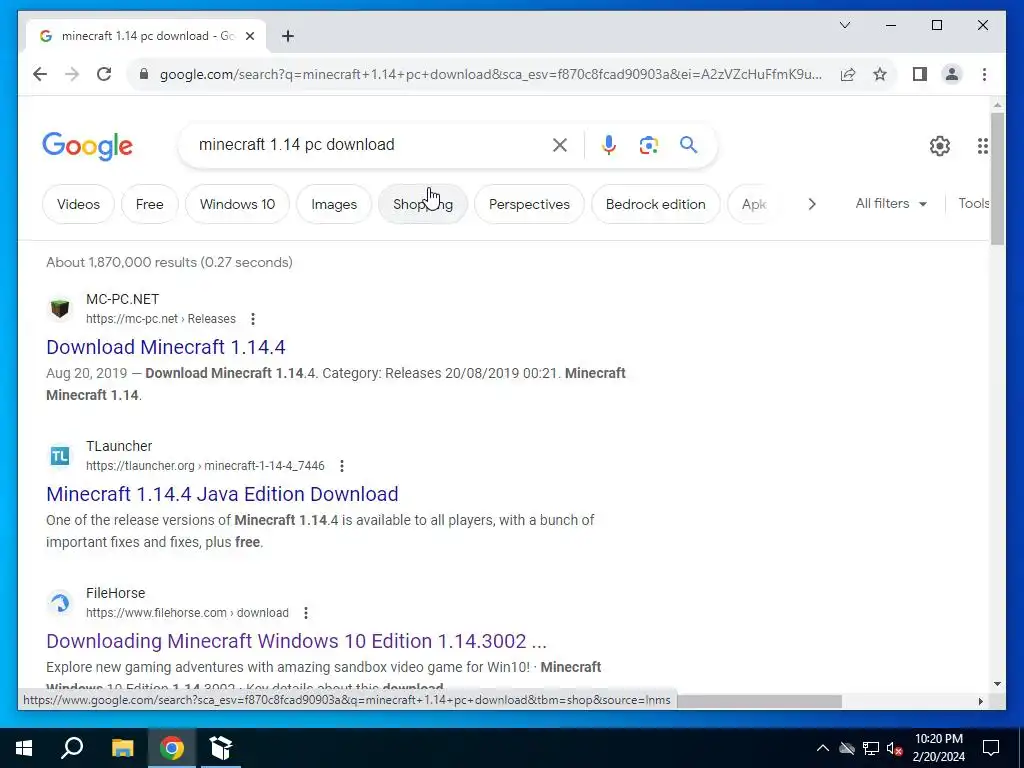
Task: Start voice search with microphone
Action: point(609,145)
